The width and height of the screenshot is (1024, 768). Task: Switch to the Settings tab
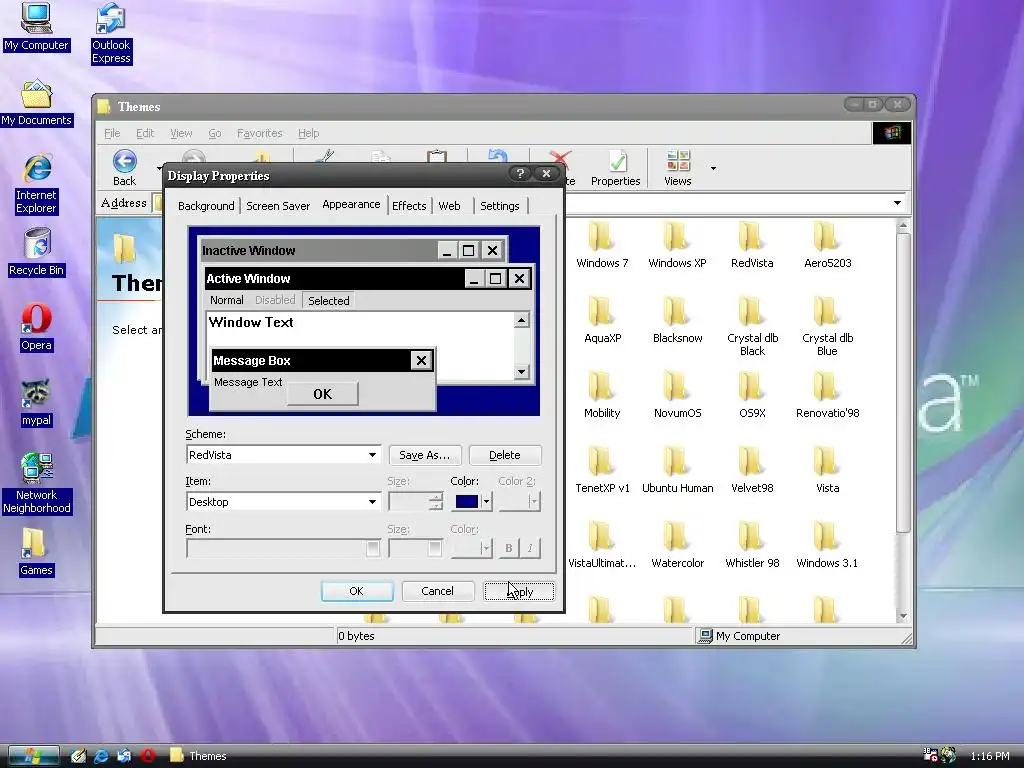point(500,206)
